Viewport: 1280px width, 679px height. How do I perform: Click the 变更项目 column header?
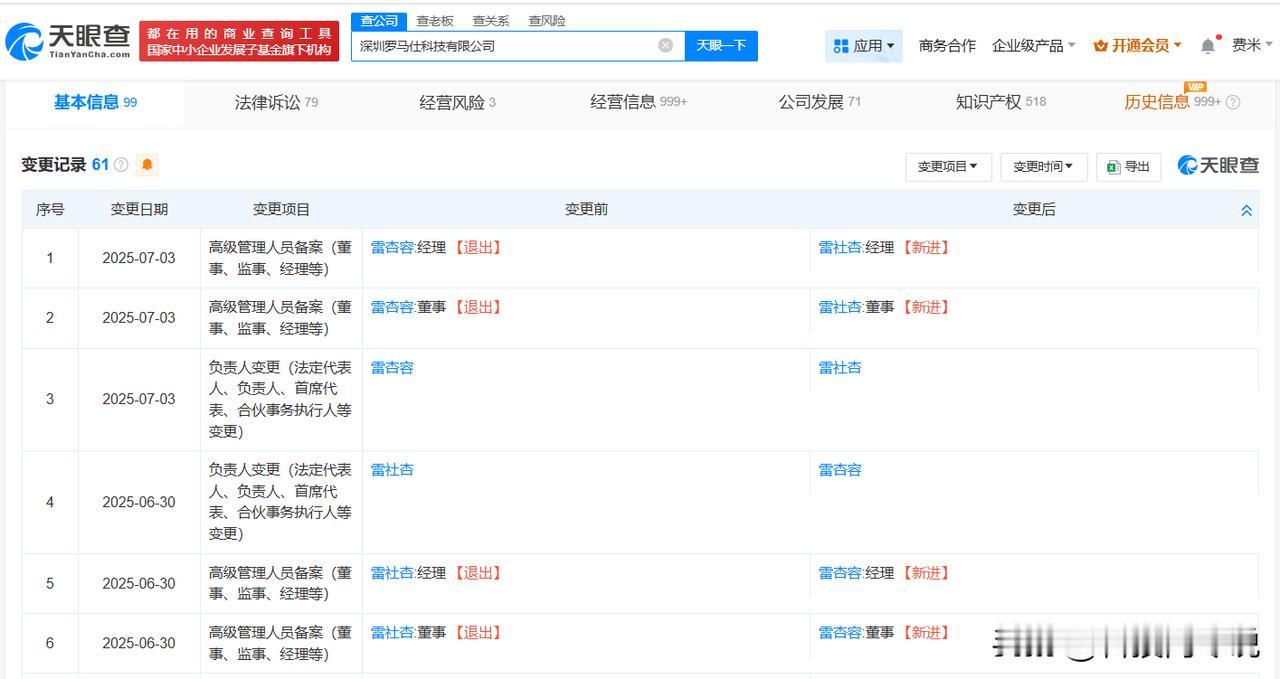[x=281, y=209]
